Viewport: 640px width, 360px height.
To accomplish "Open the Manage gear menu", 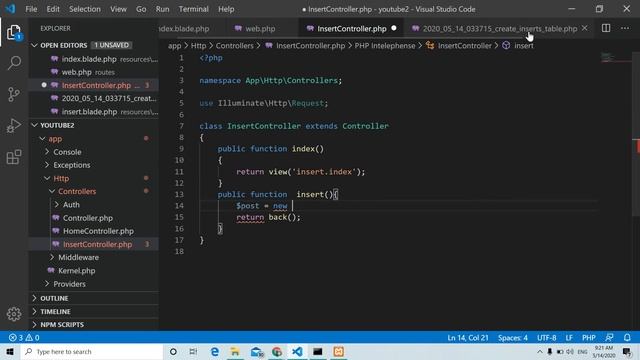I will tap(14, 314).
